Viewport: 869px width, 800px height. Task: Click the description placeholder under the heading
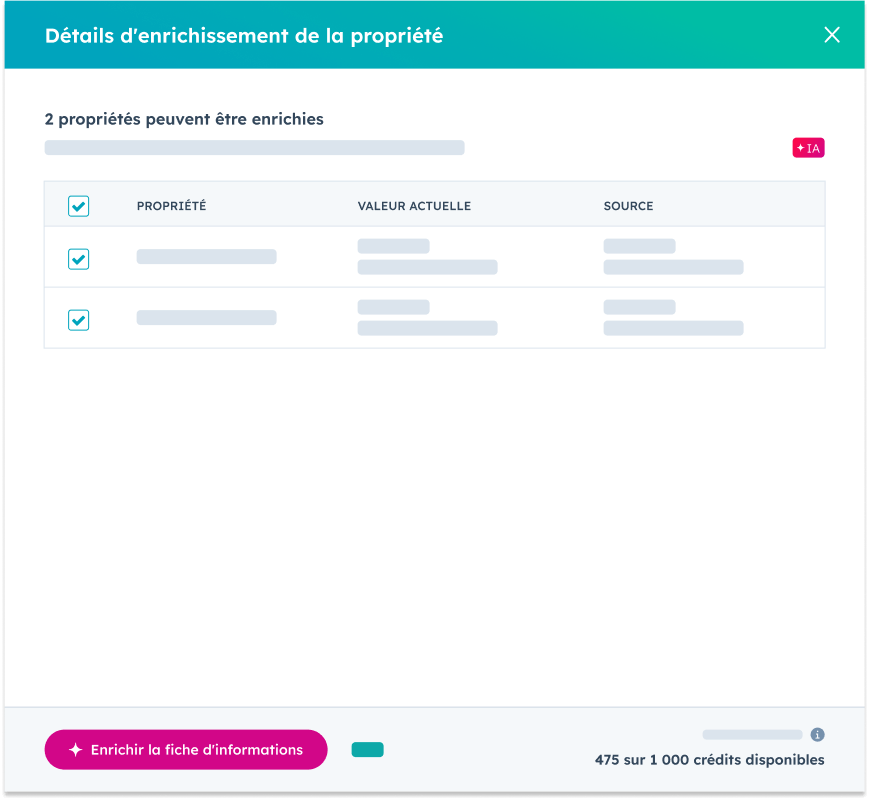click(x=254, y=148)
